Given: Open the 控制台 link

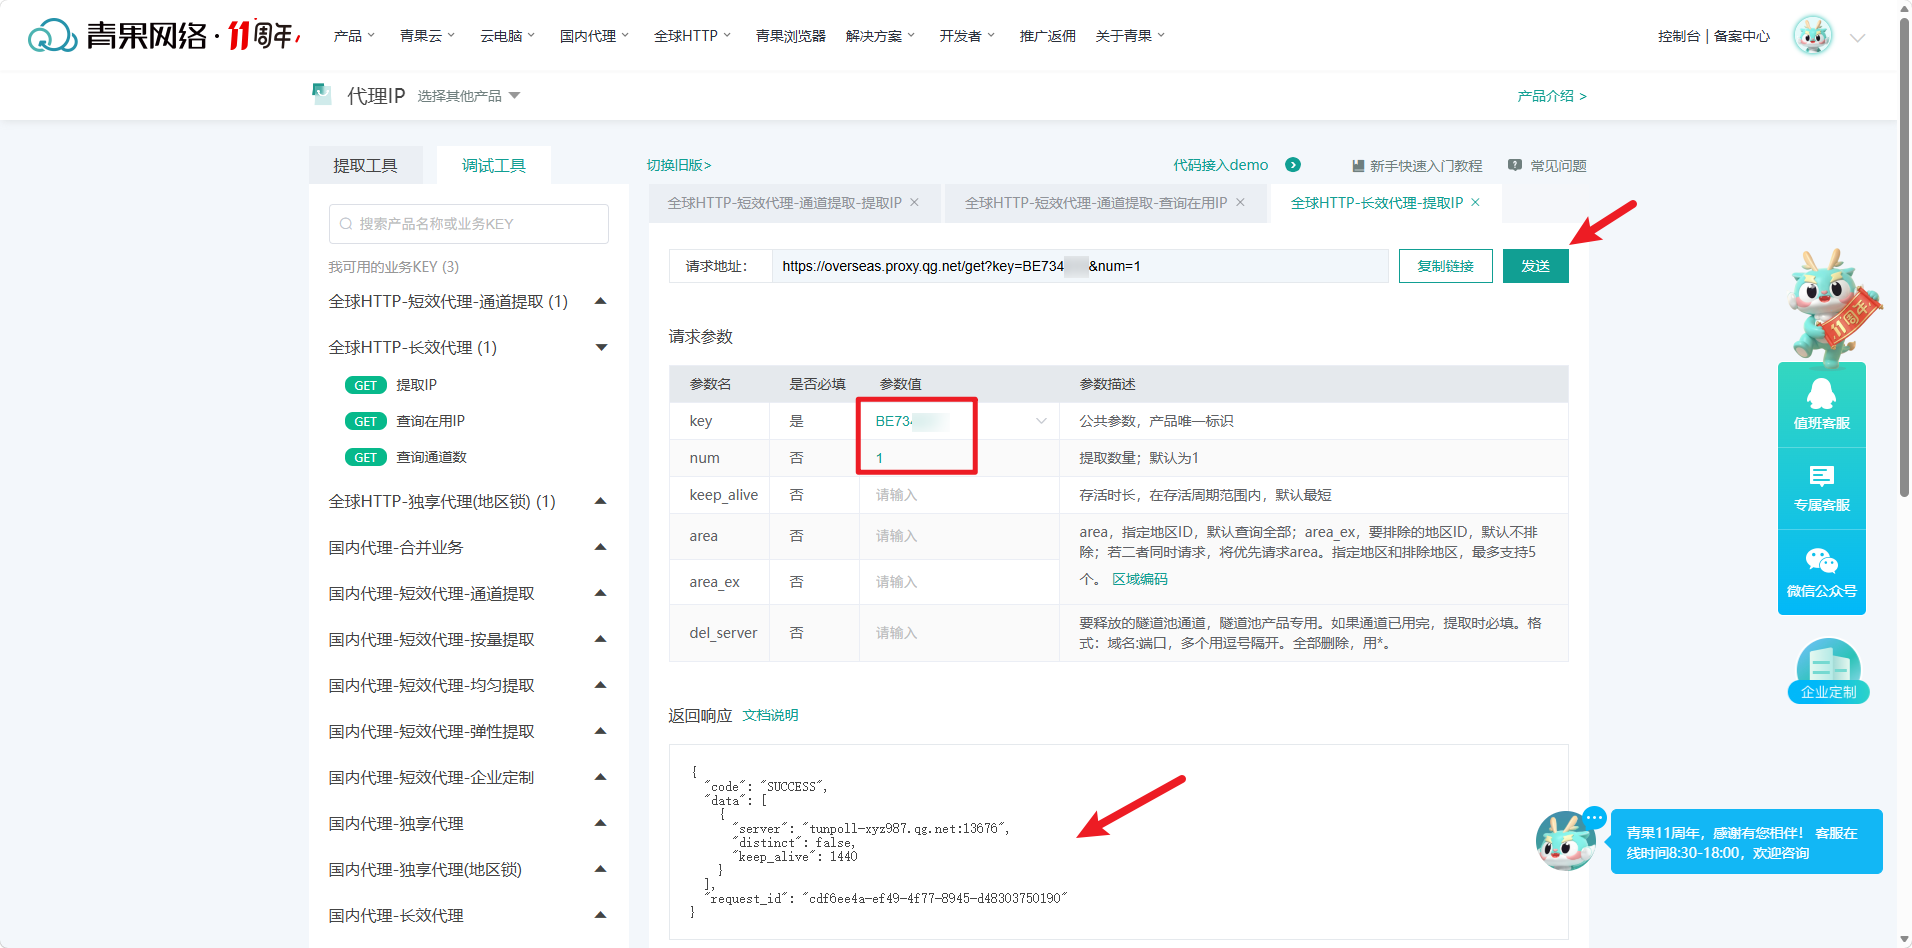Looking at the screenshot, I should click(x=1678, y=36).
